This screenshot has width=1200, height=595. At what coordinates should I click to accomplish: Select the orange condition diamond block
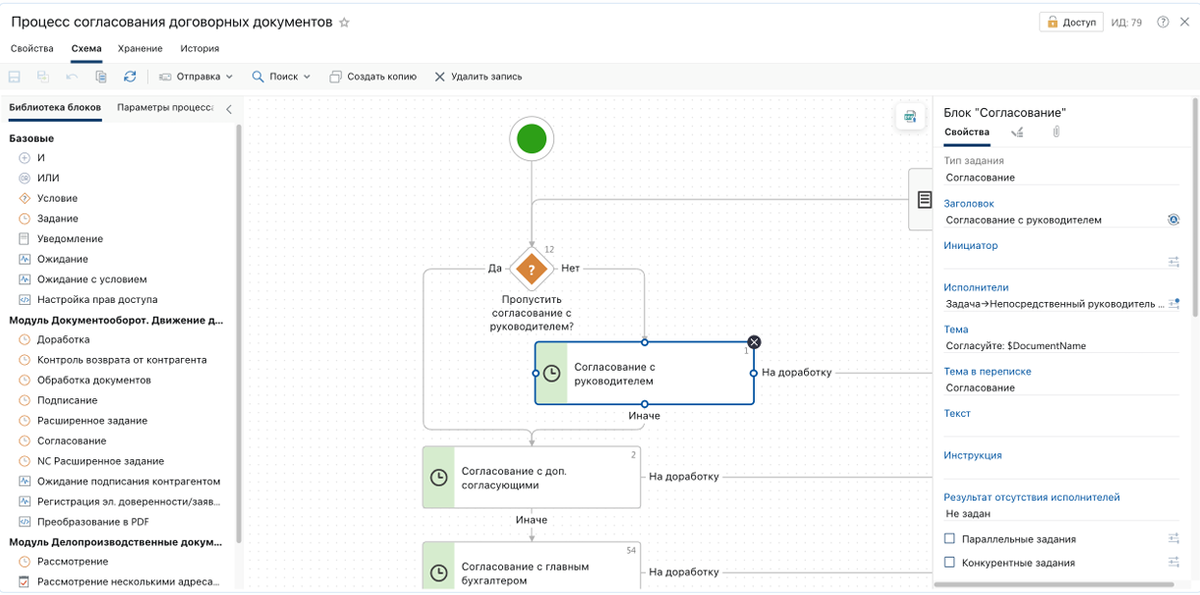(532, 268)
